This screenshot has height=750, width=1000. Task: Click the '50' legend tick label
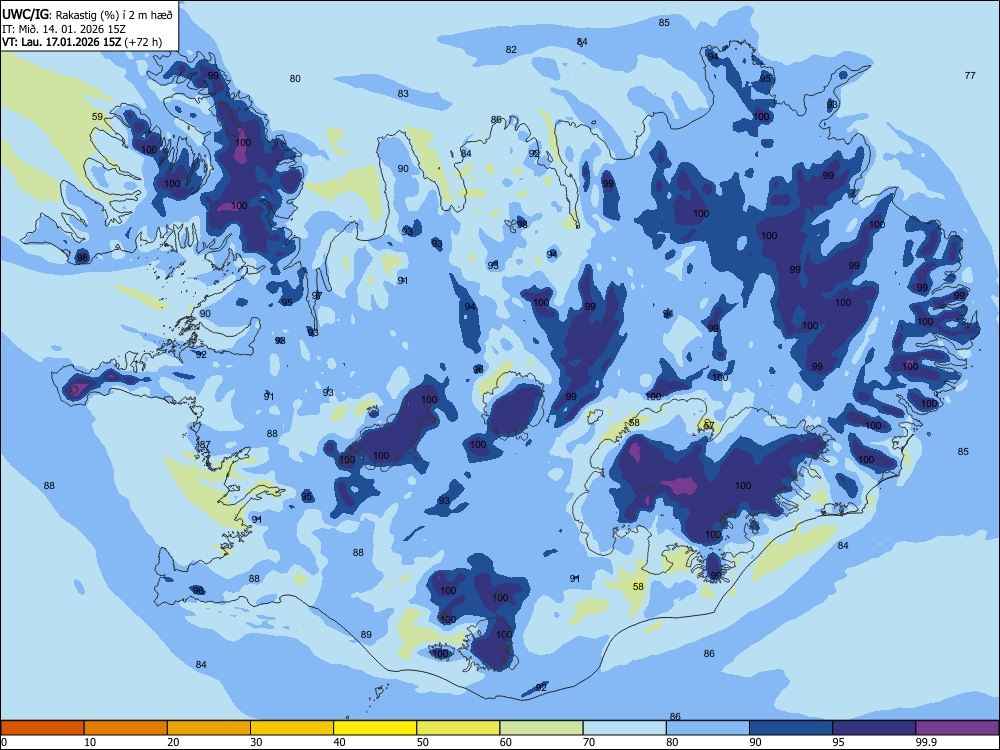point(423,742)
